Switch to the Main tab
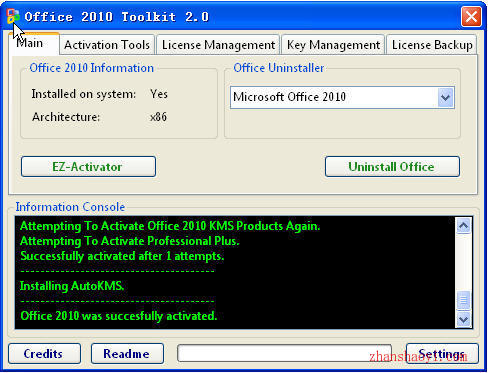Screen dimensions: 488x373 33,44
